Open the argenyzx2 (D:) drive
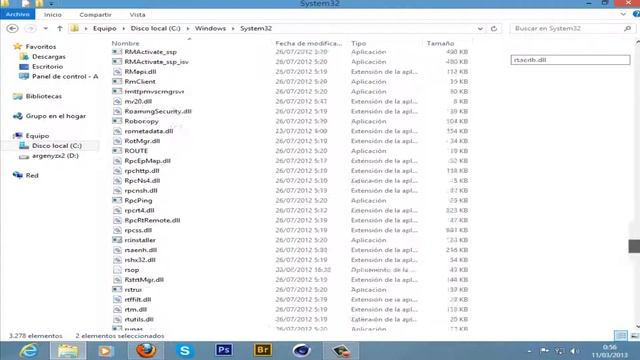The height and width of the screenshot is (360, 640). [x=55, y=156]
